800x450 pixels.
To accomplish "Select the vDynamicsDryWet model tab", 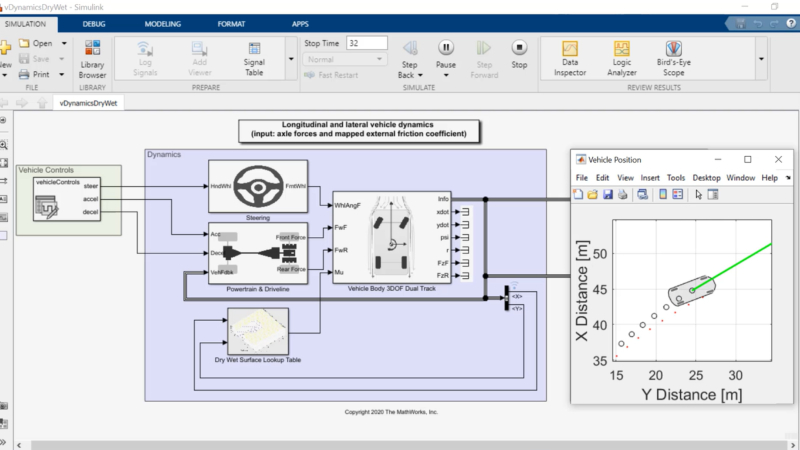I will [88, 103].
